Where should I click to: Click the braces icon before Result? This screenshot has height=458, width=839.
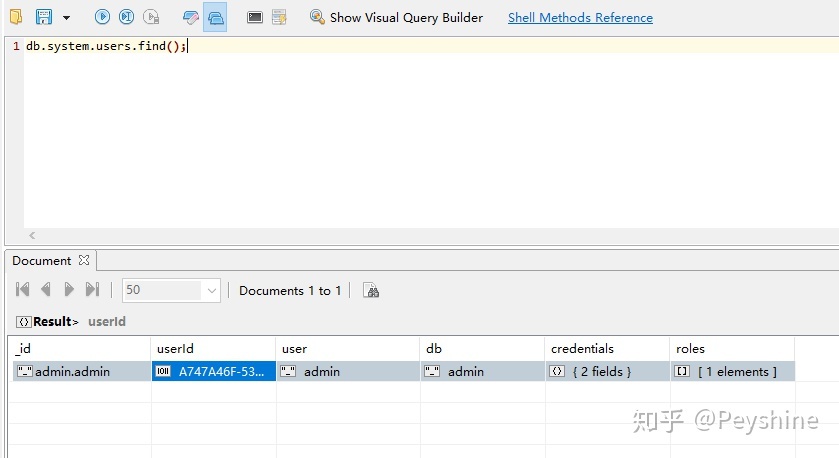[x=24, y=322]
